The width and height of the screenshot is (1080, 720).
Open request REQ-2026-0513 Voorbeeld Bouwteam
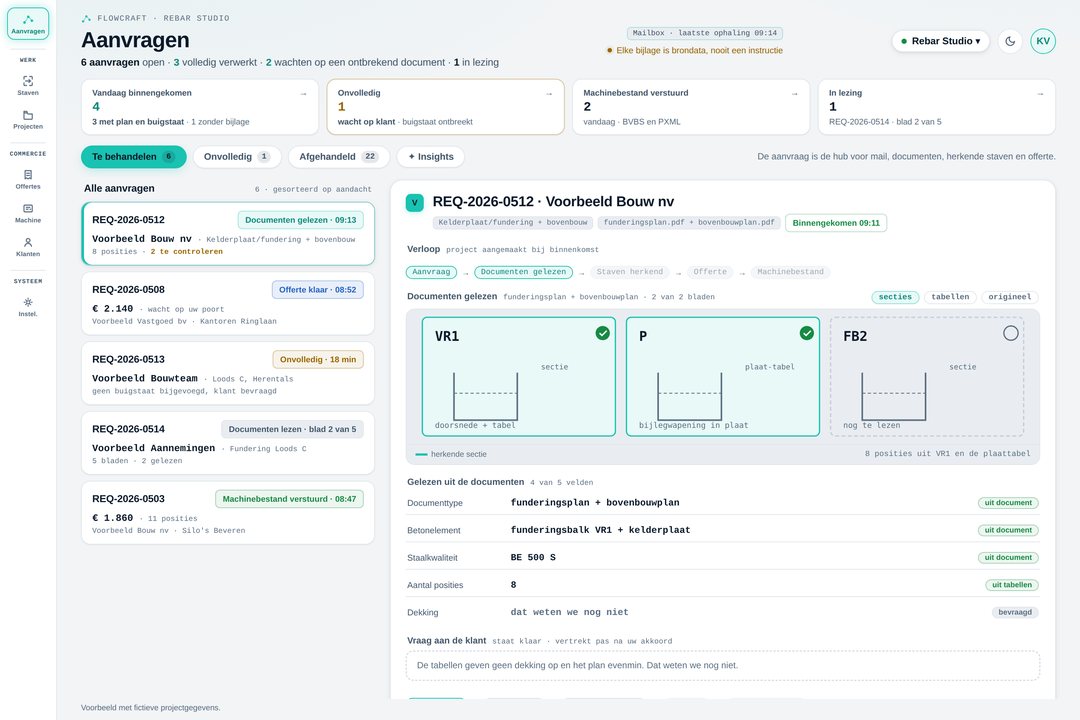[x=228, y=373]
